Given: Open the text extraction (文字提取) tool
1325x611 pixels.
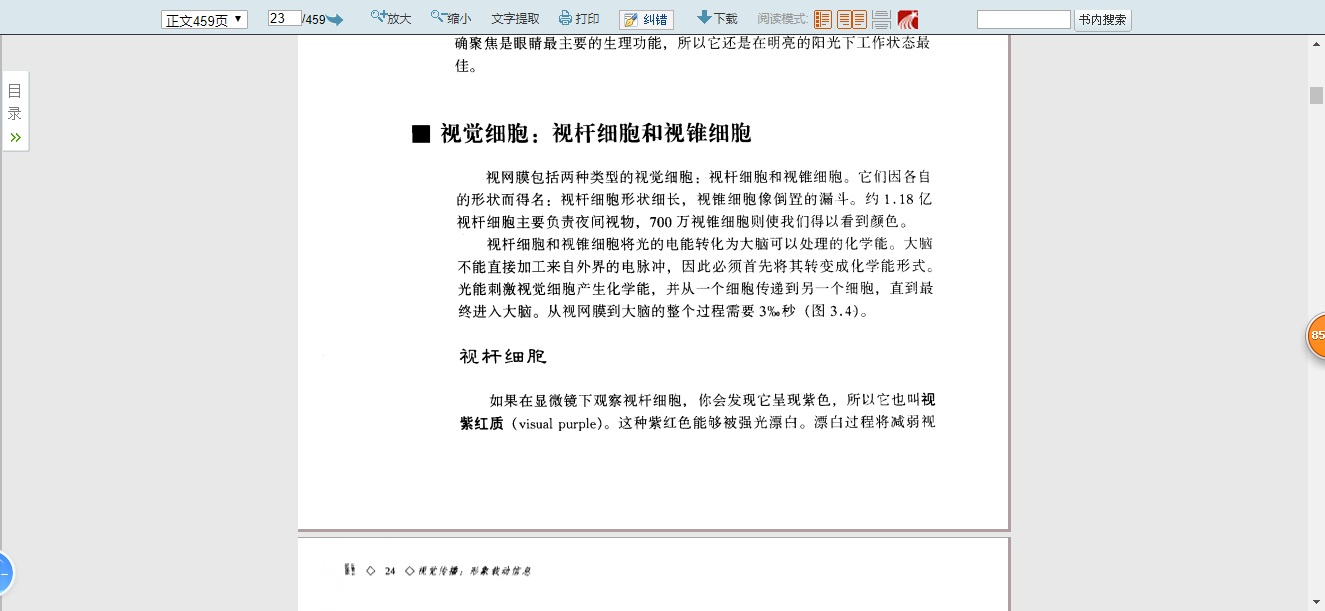Looking at the screenshot, I should (516, 17).
